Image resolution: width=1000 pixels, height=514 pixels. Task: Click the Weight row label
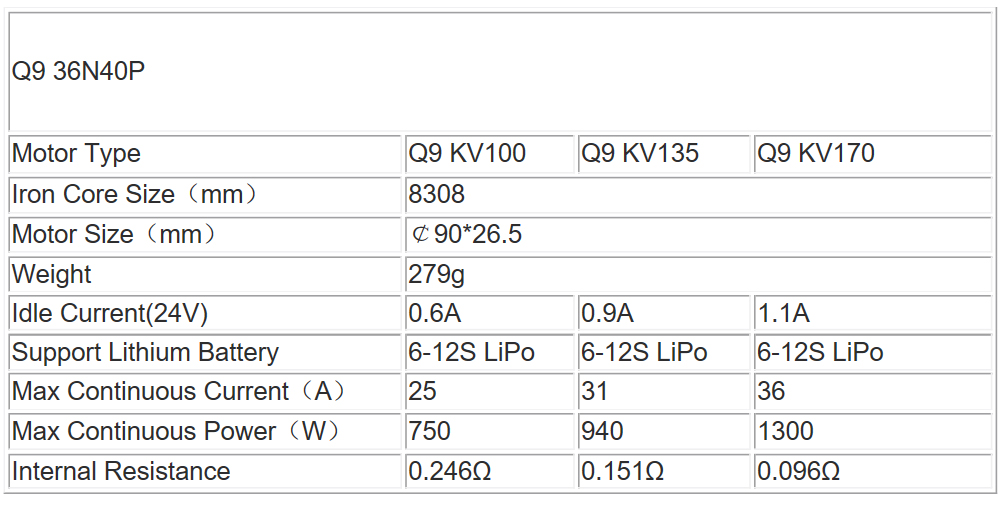51,274
